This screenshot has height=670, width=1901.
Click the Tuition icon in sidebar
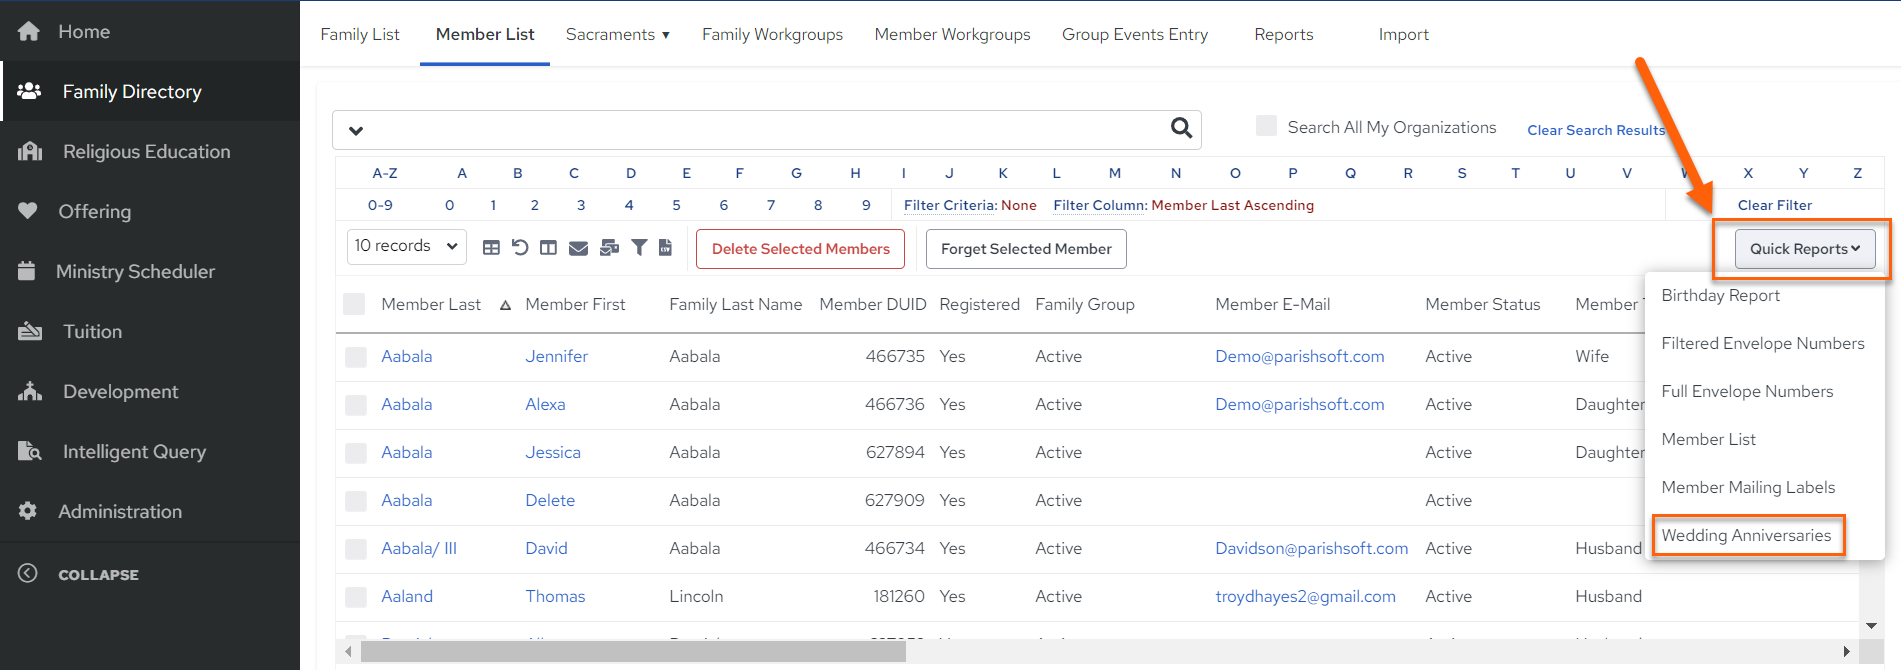point(30,331)
